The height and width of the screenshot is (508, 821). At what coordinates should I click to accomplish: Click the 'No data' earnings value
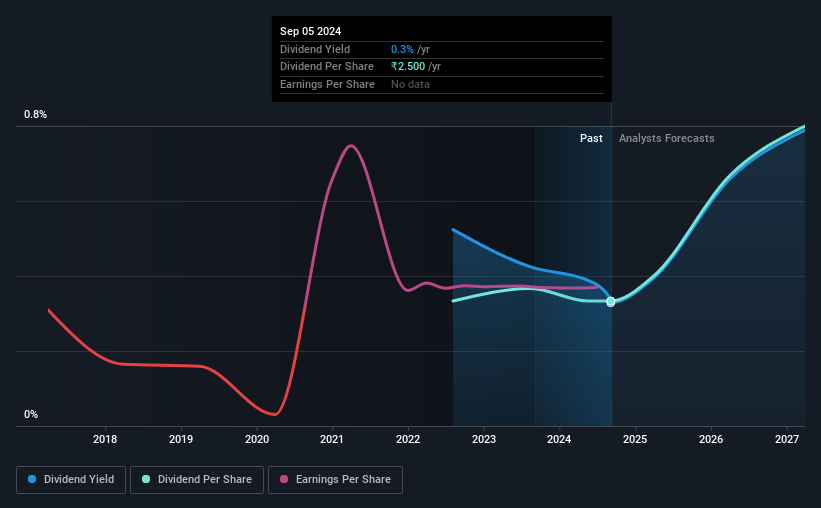click(410, 84)
